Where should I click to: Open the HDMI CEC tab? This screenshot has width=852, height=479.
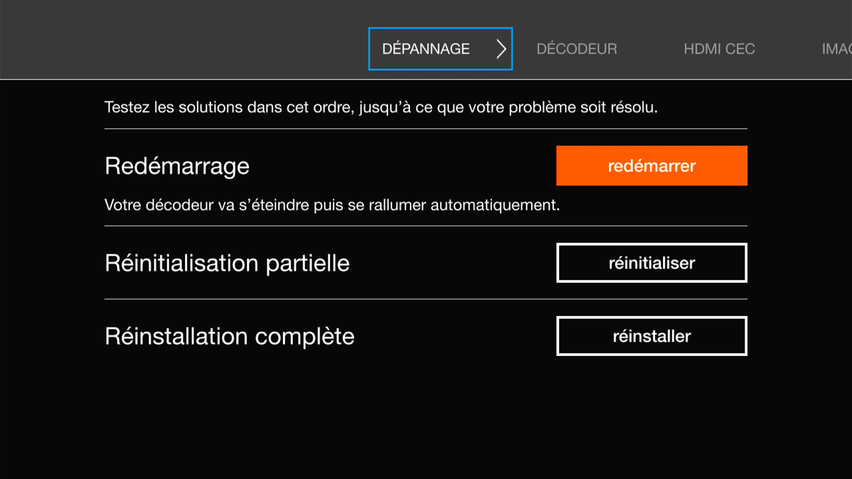(719, 49)
